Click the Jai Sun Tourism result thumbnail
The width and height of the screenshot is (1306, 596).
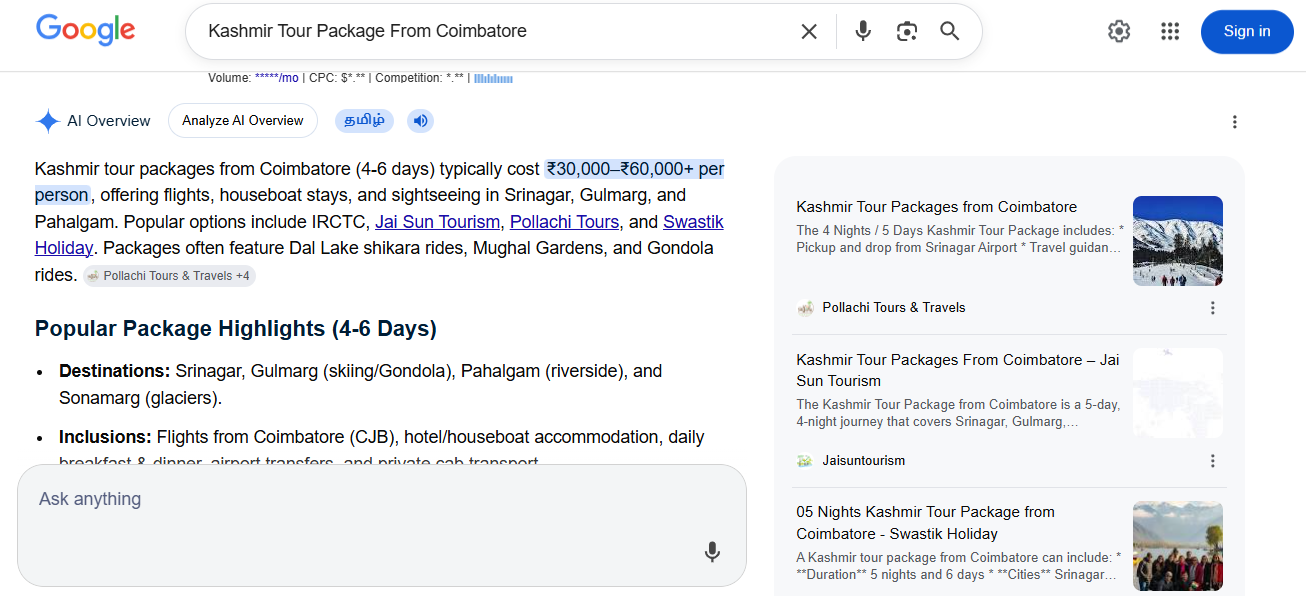tap(1177, 393)
